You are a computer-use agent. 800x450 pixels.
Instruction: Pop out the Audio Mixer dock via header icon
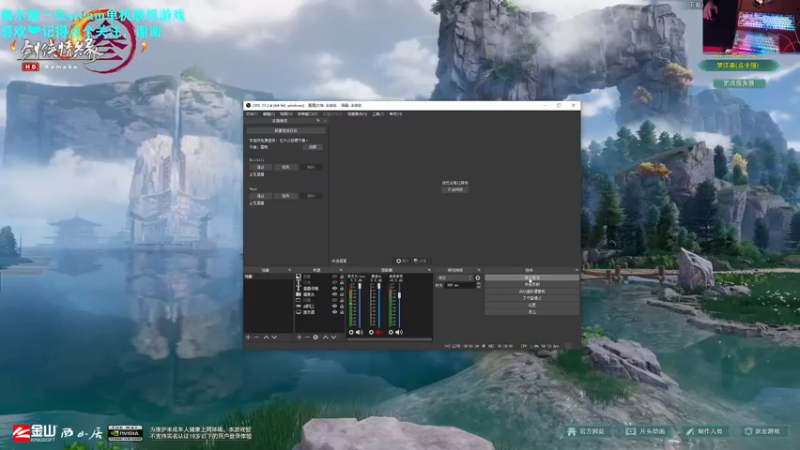pos(429,270)
